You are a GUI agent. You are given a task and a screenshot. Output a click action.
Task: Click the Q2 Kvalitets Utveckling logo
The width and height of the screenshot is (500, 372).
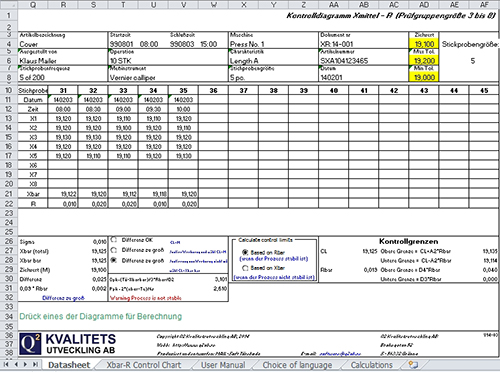click(x=68, y=344)
